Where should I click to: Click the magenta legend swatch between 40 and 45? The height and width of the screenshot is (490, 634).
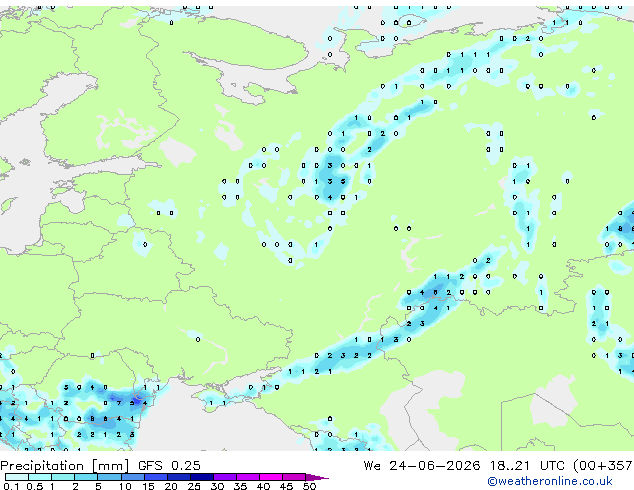pos(271,477)
